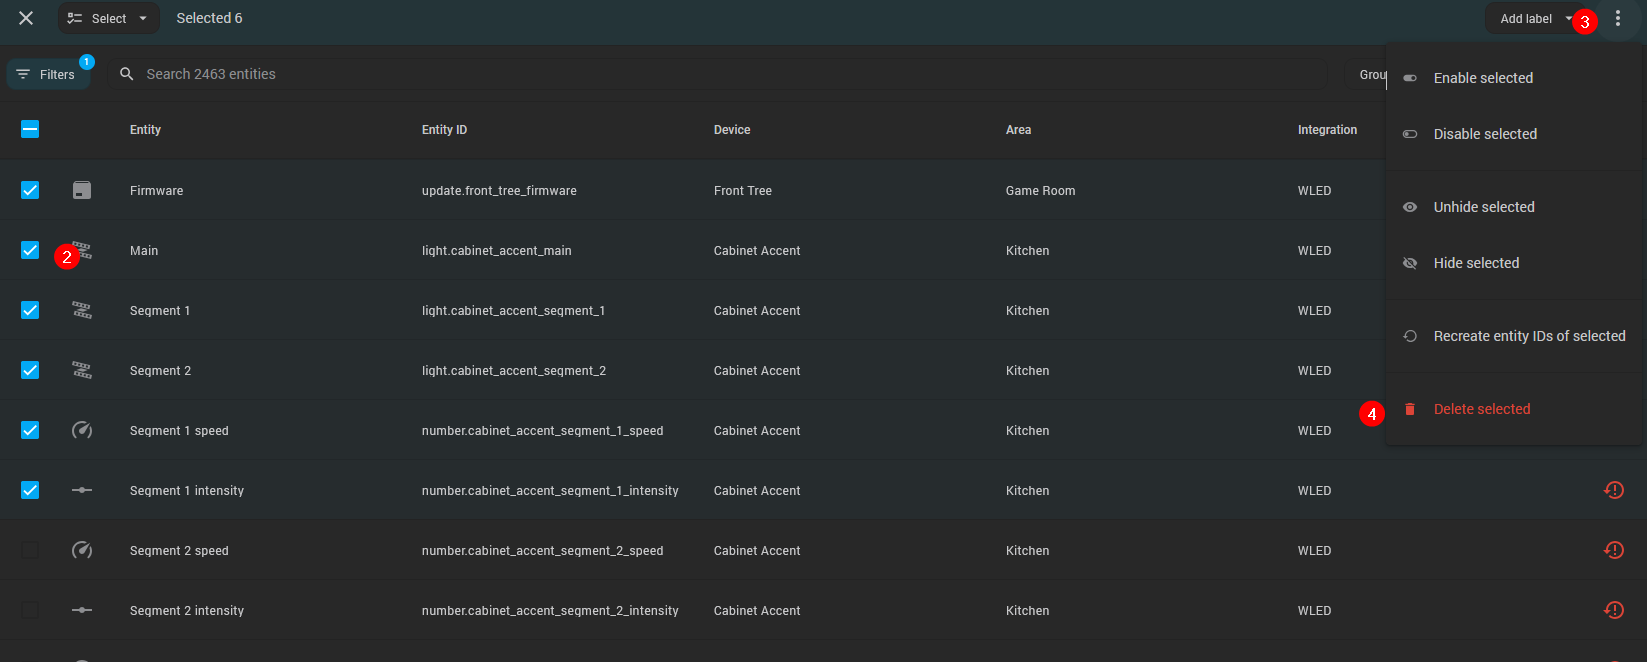Click Delete selected in the menu
This screenshot has height=662, width=1647.
[1481, 409]
